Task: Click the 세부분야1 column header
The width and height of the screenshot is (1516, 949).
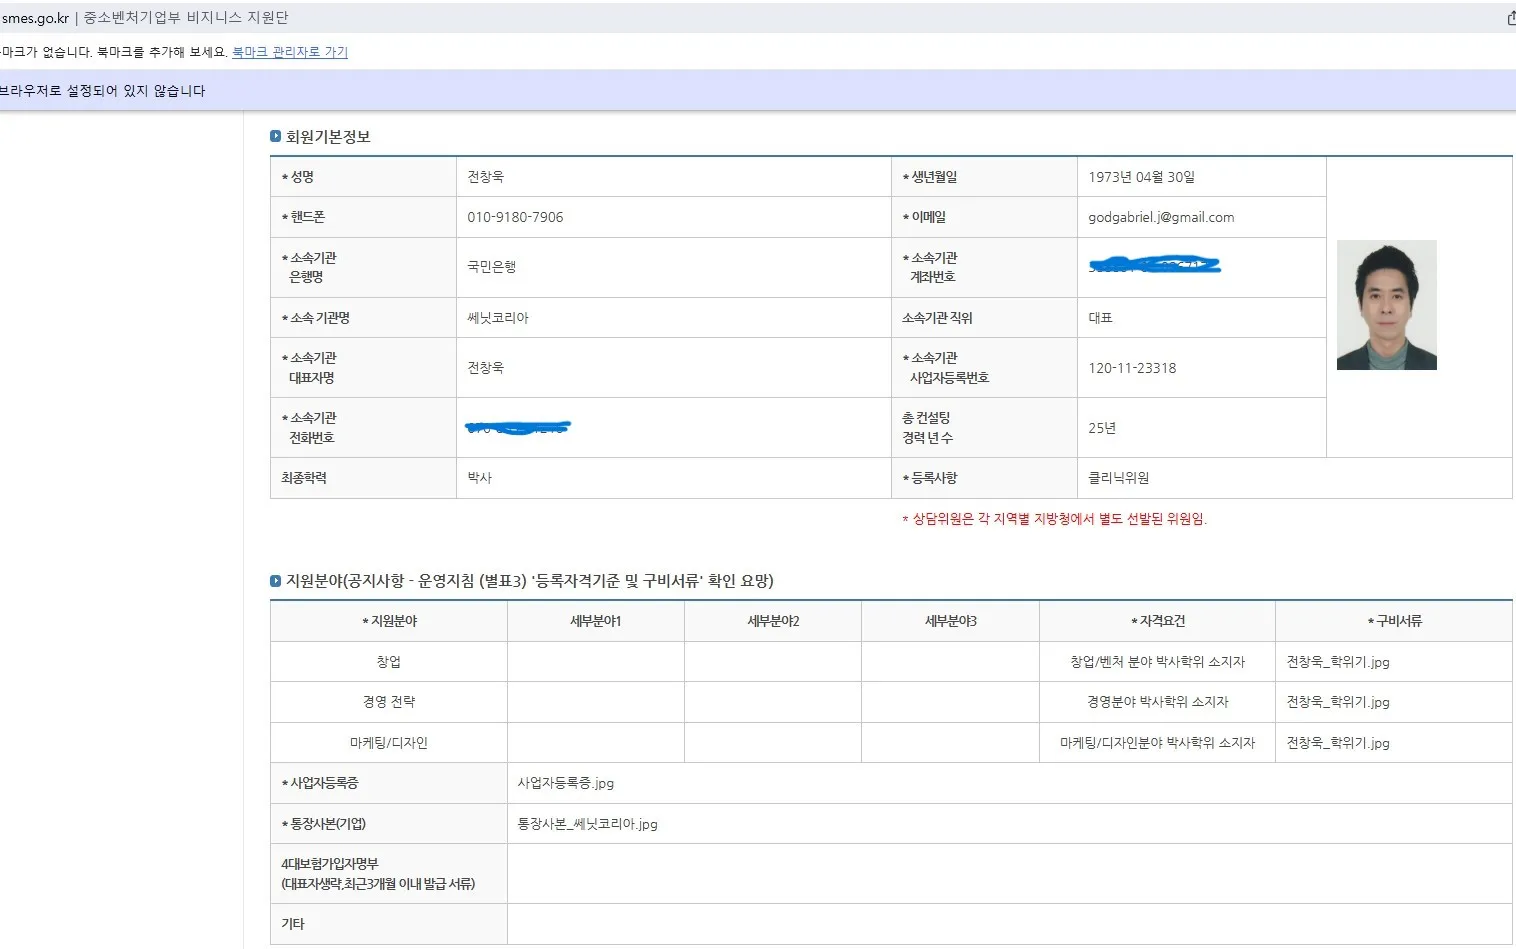Action: coord(595,620)
